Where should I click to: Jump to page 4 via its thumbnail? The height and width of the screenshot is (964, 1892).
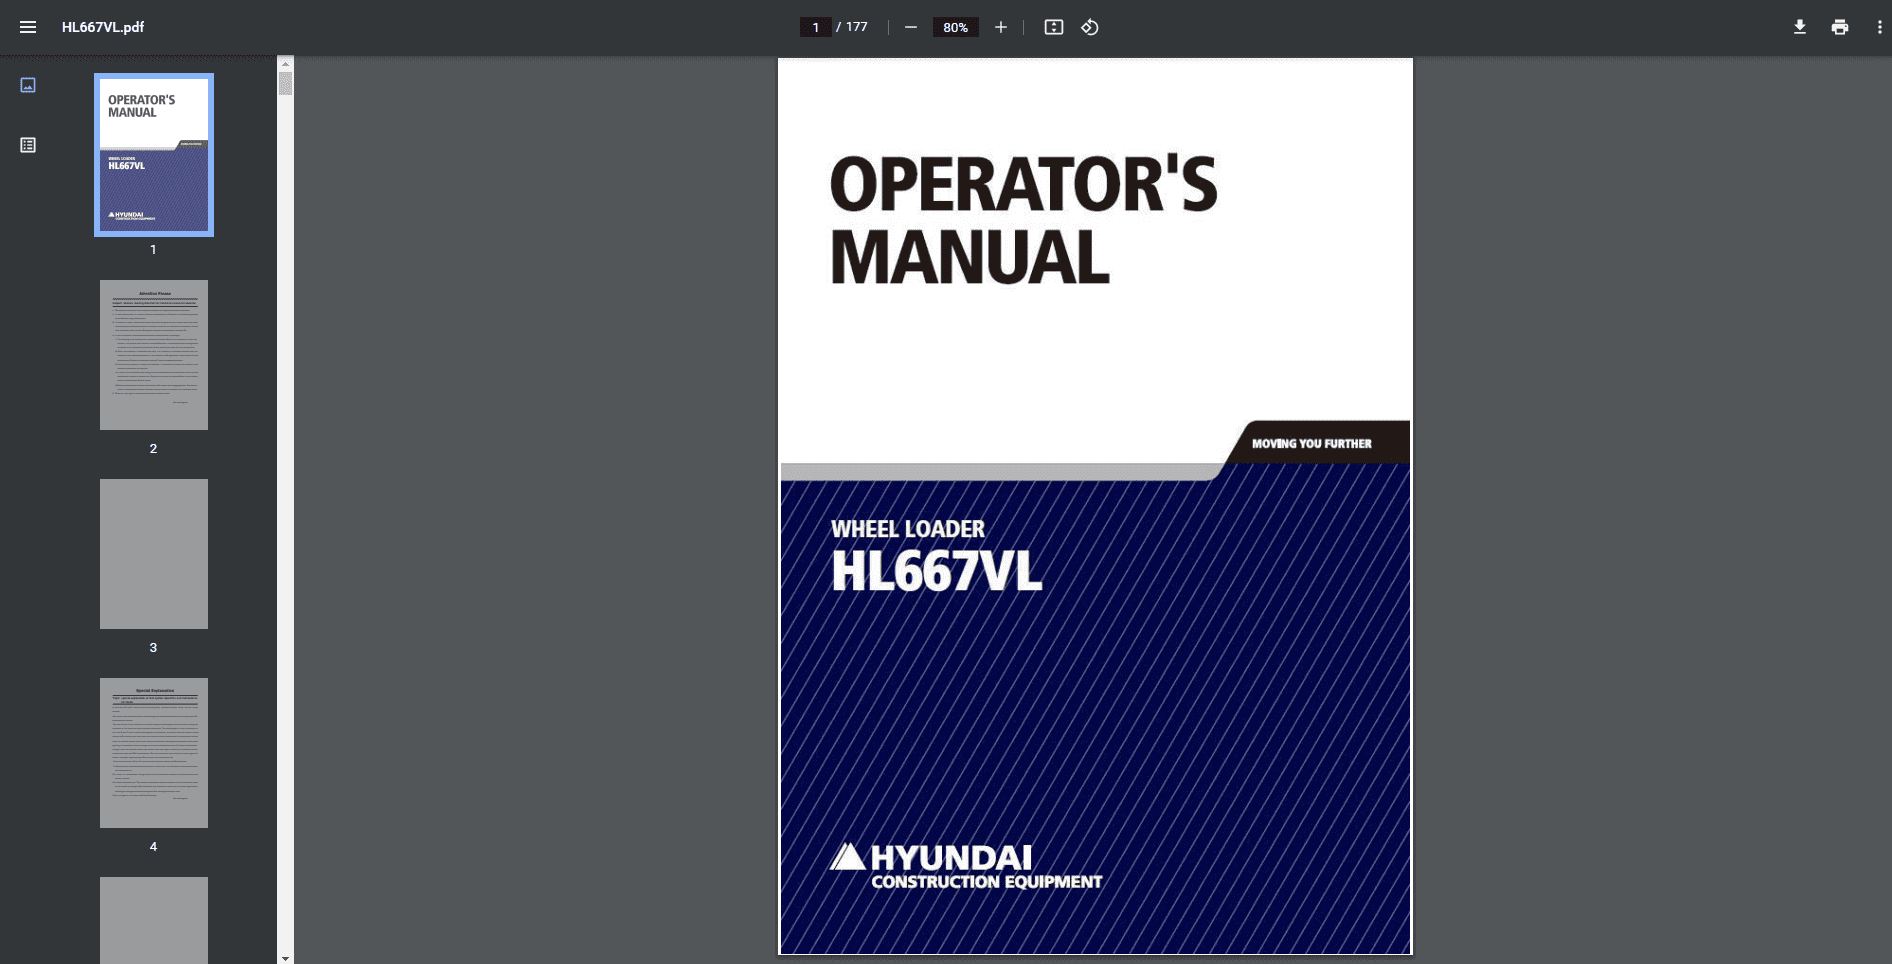153,753
